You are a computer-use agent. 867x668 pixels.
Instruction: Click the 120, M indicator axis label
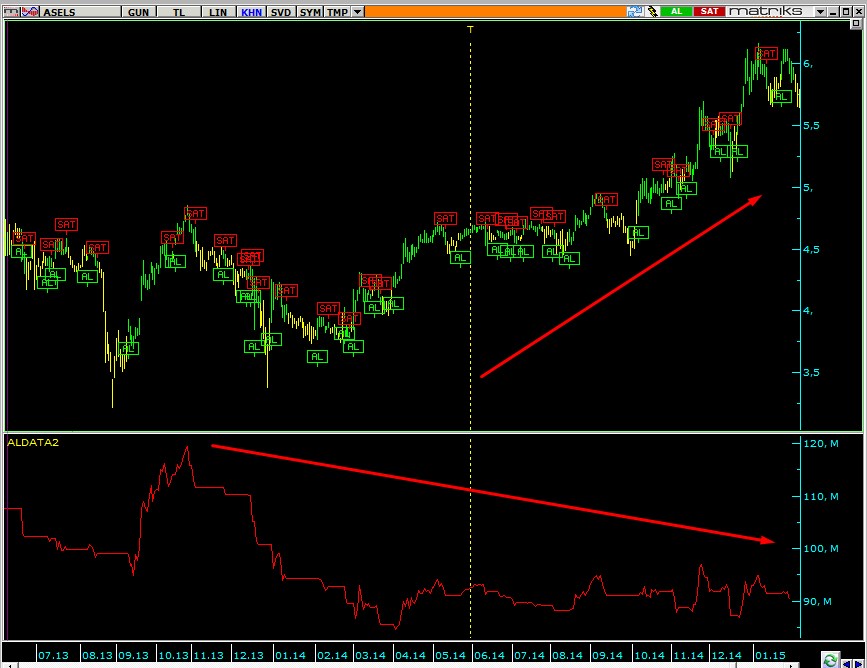coord(821,443)
